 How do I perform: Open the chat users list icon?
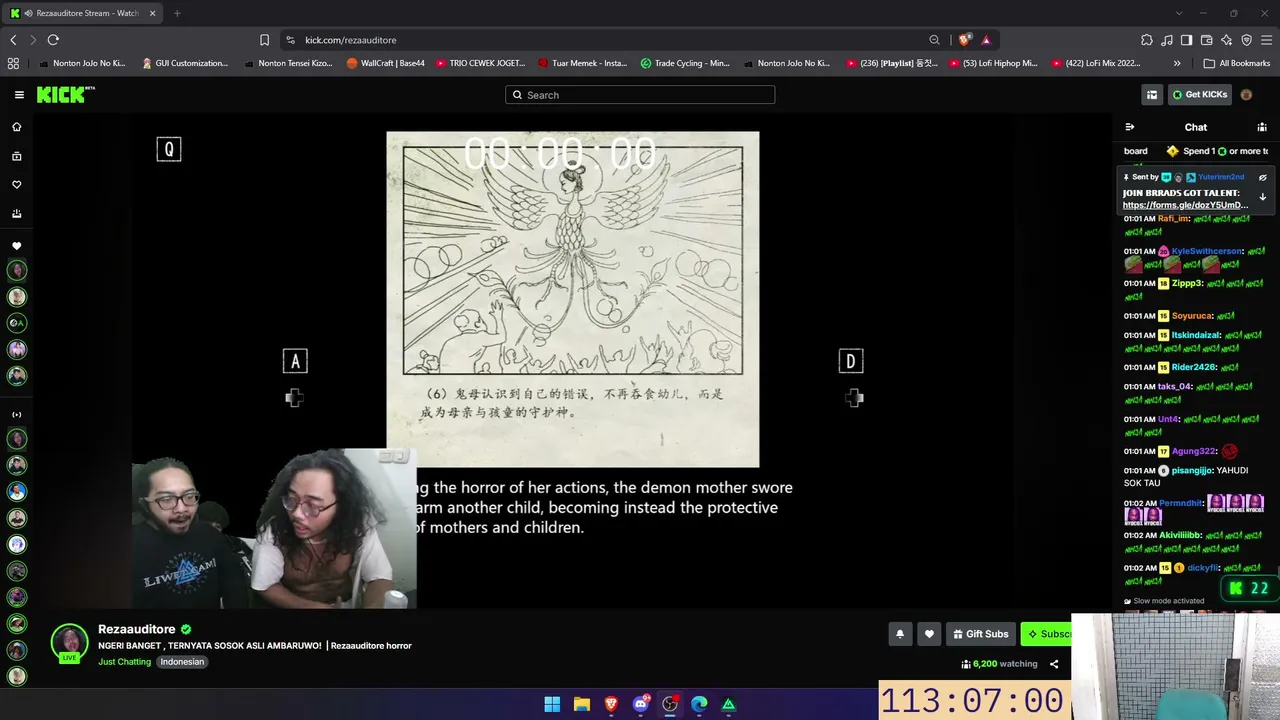[1262, 127]
